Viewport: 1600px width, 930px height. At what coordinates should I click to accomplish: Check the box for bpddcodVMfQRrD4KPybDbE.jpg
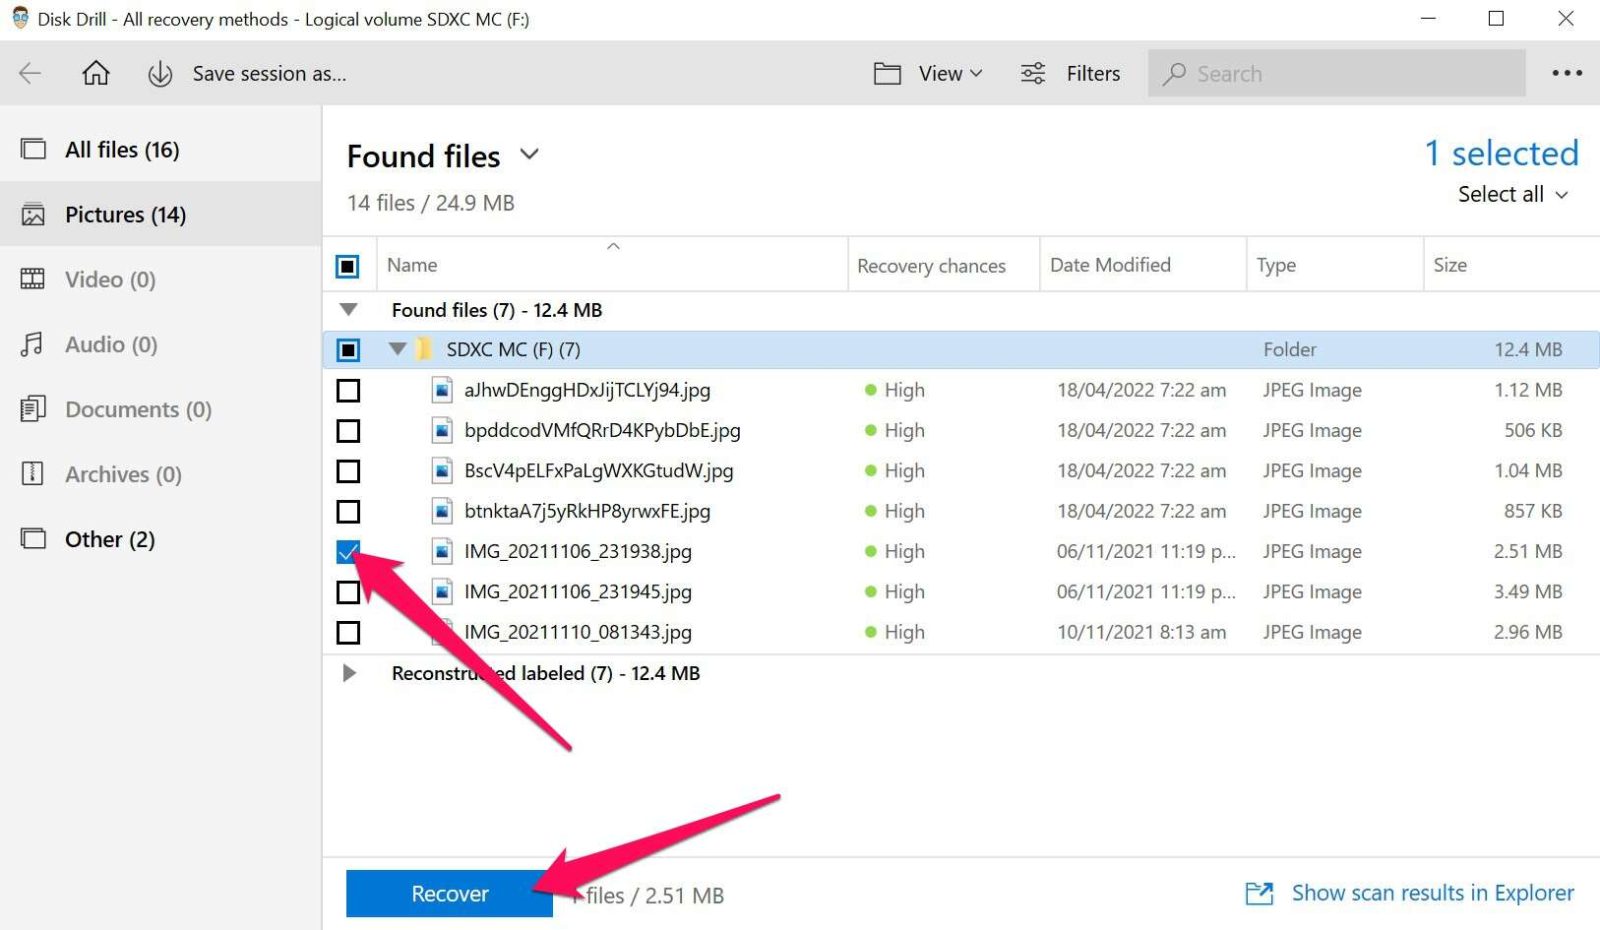click(348, 431)
